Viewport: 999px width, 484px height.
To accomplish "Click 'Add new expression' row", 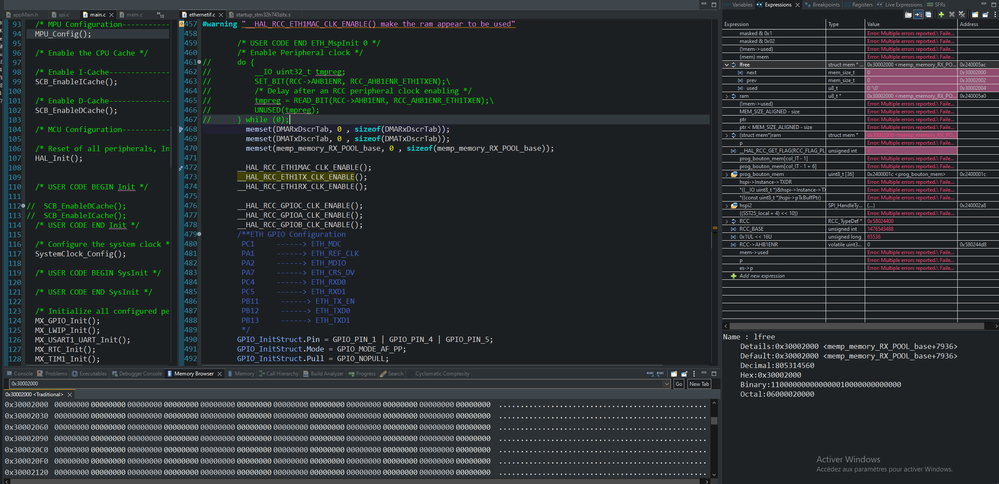I will click(760, 274).
